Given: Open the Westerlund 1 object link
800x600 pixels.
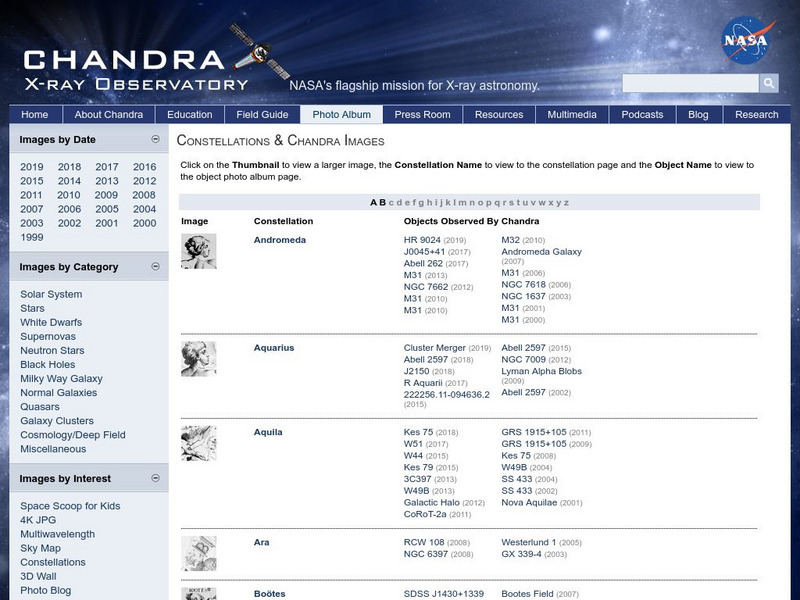Looking at the screenshot, I should click(529, 542).
